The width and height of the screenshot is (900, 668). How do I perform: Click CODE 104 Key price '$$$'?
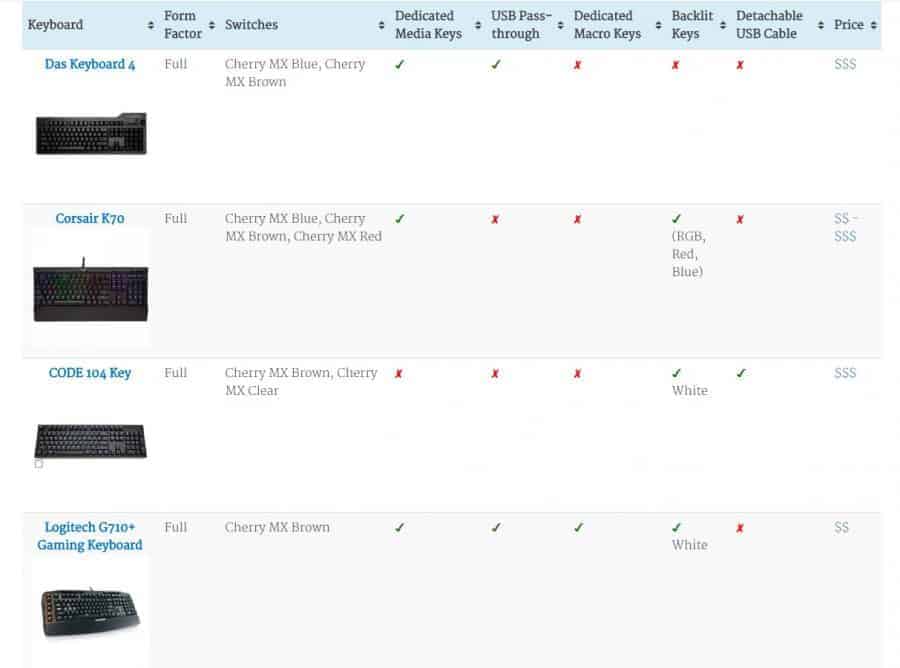[845, 373]
